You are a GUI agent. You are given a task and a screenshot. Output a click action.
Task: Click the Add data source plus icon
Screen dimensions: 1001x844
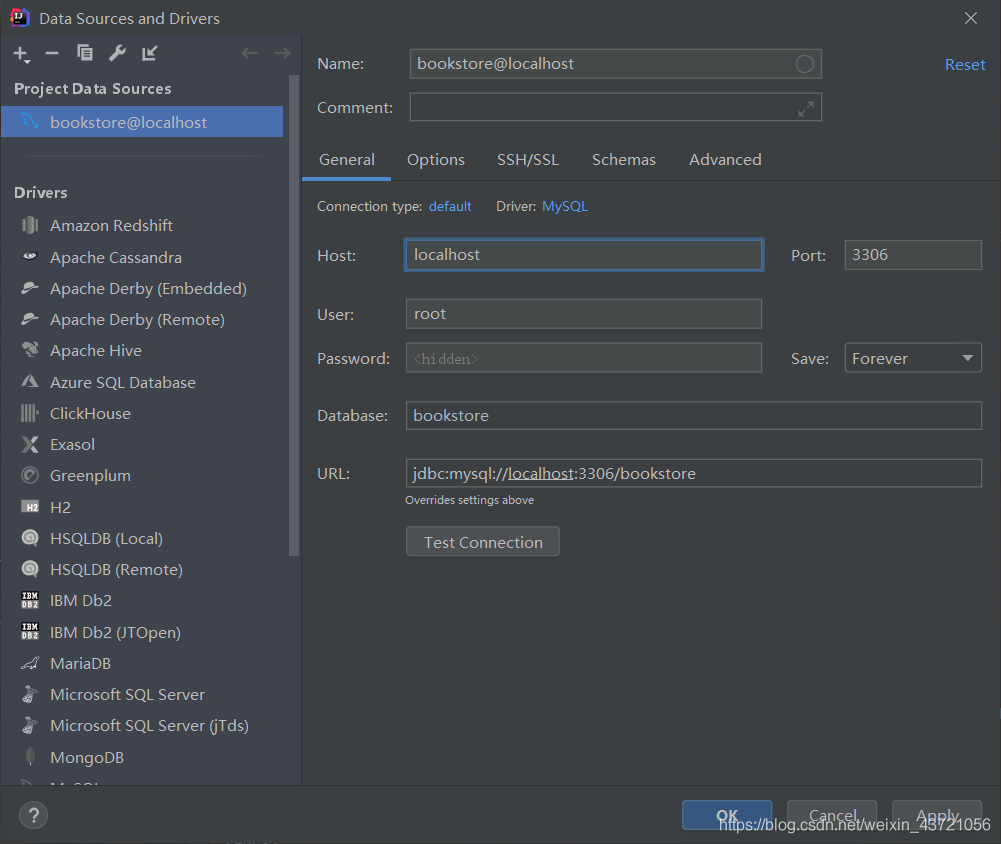click(22, 54)
